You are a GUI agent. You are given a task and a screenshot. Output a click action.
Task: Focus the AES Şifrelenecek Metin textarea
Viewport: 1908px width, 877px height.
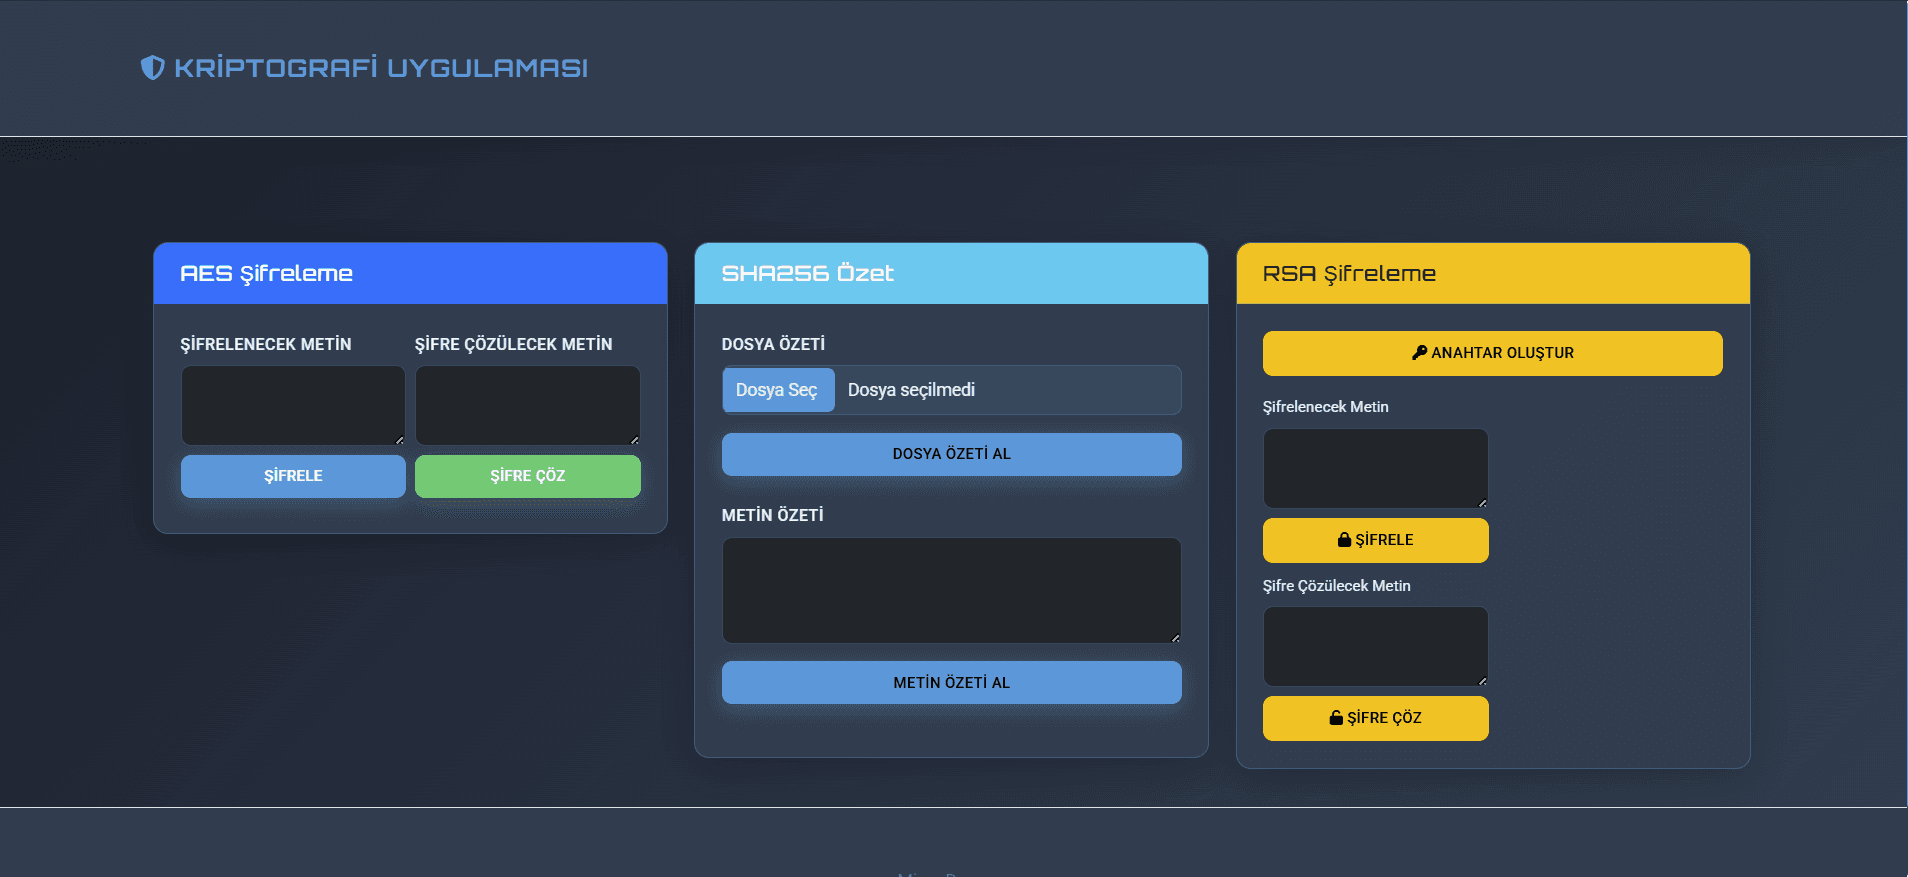tap(293, 405)
